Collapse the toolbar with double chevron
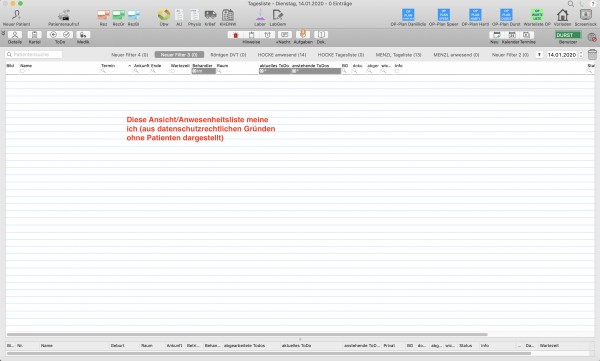This screenshot has height=361, width=600. pyautogui.click(x=3, y=33)
